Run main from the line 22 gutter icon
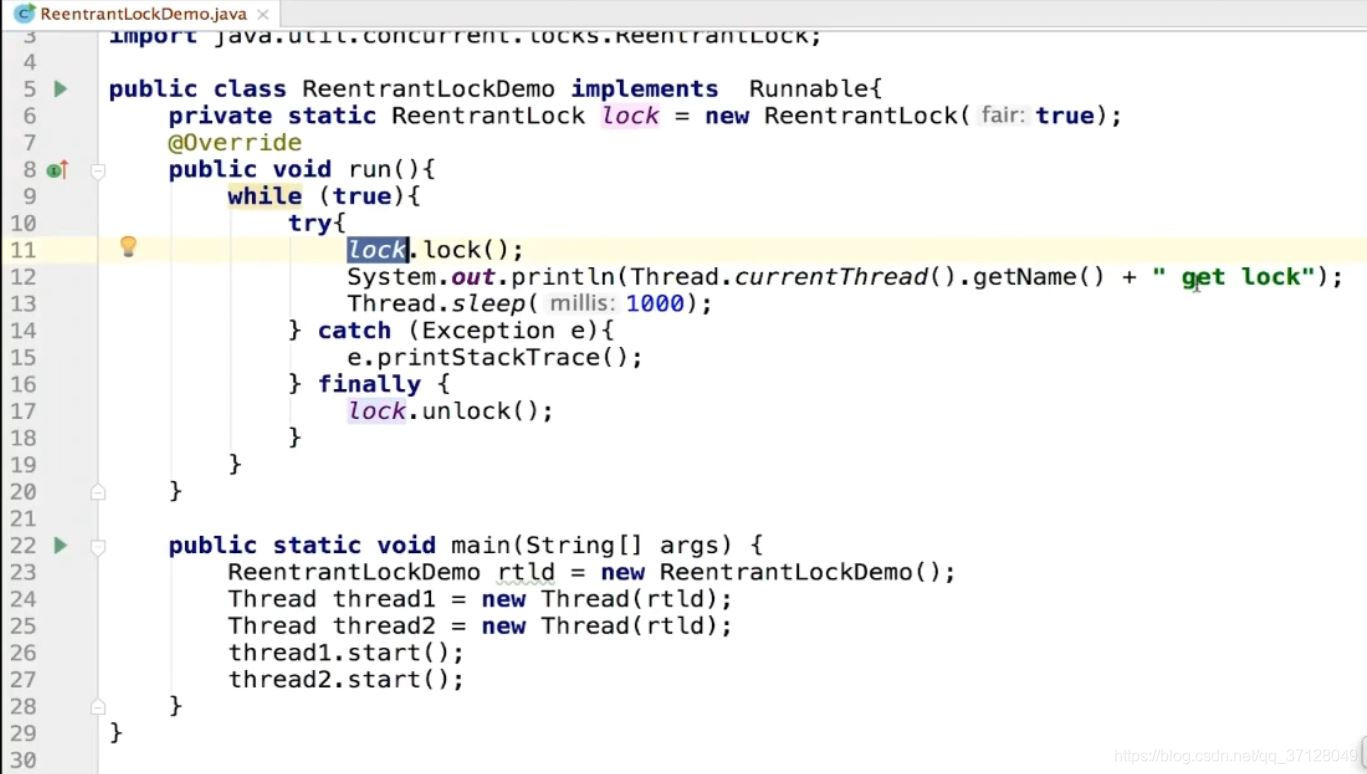The width and height of the screenshot is (1367, 774). coord(60,545)
